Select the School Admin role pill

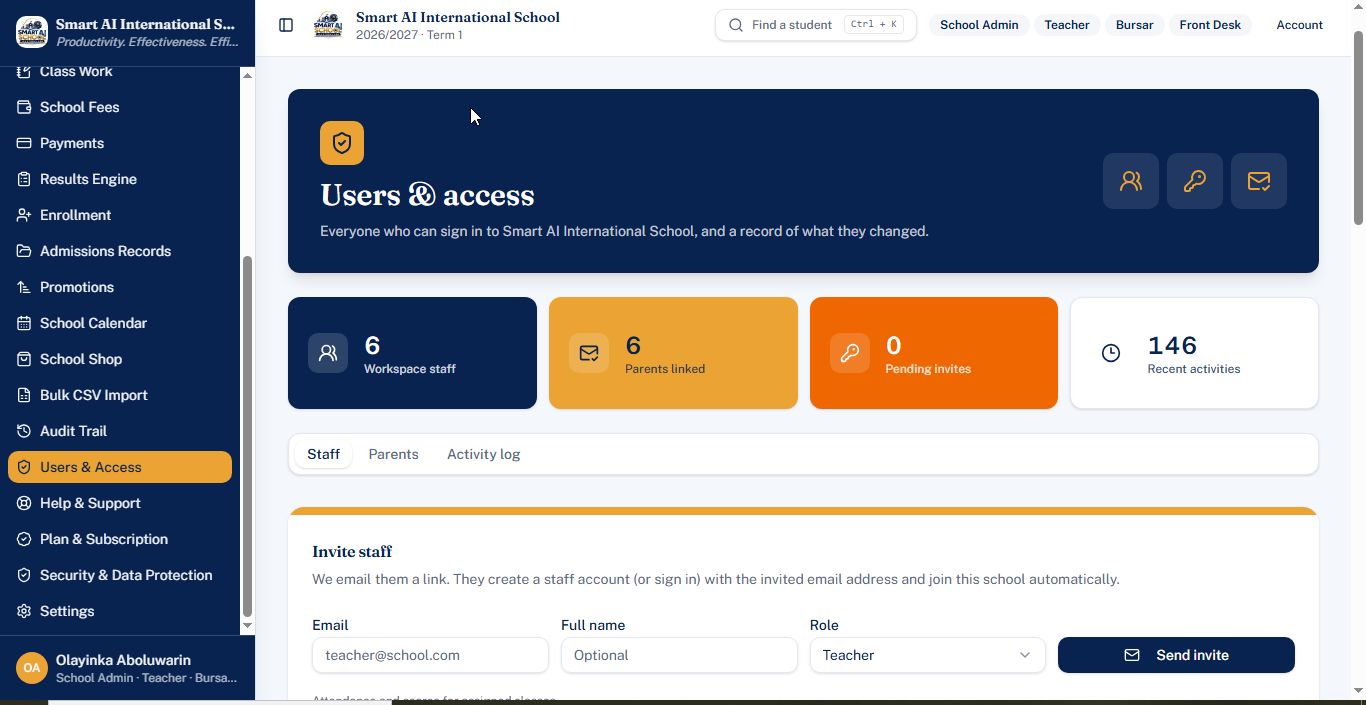pyautogui.click(x=979, y=25)
